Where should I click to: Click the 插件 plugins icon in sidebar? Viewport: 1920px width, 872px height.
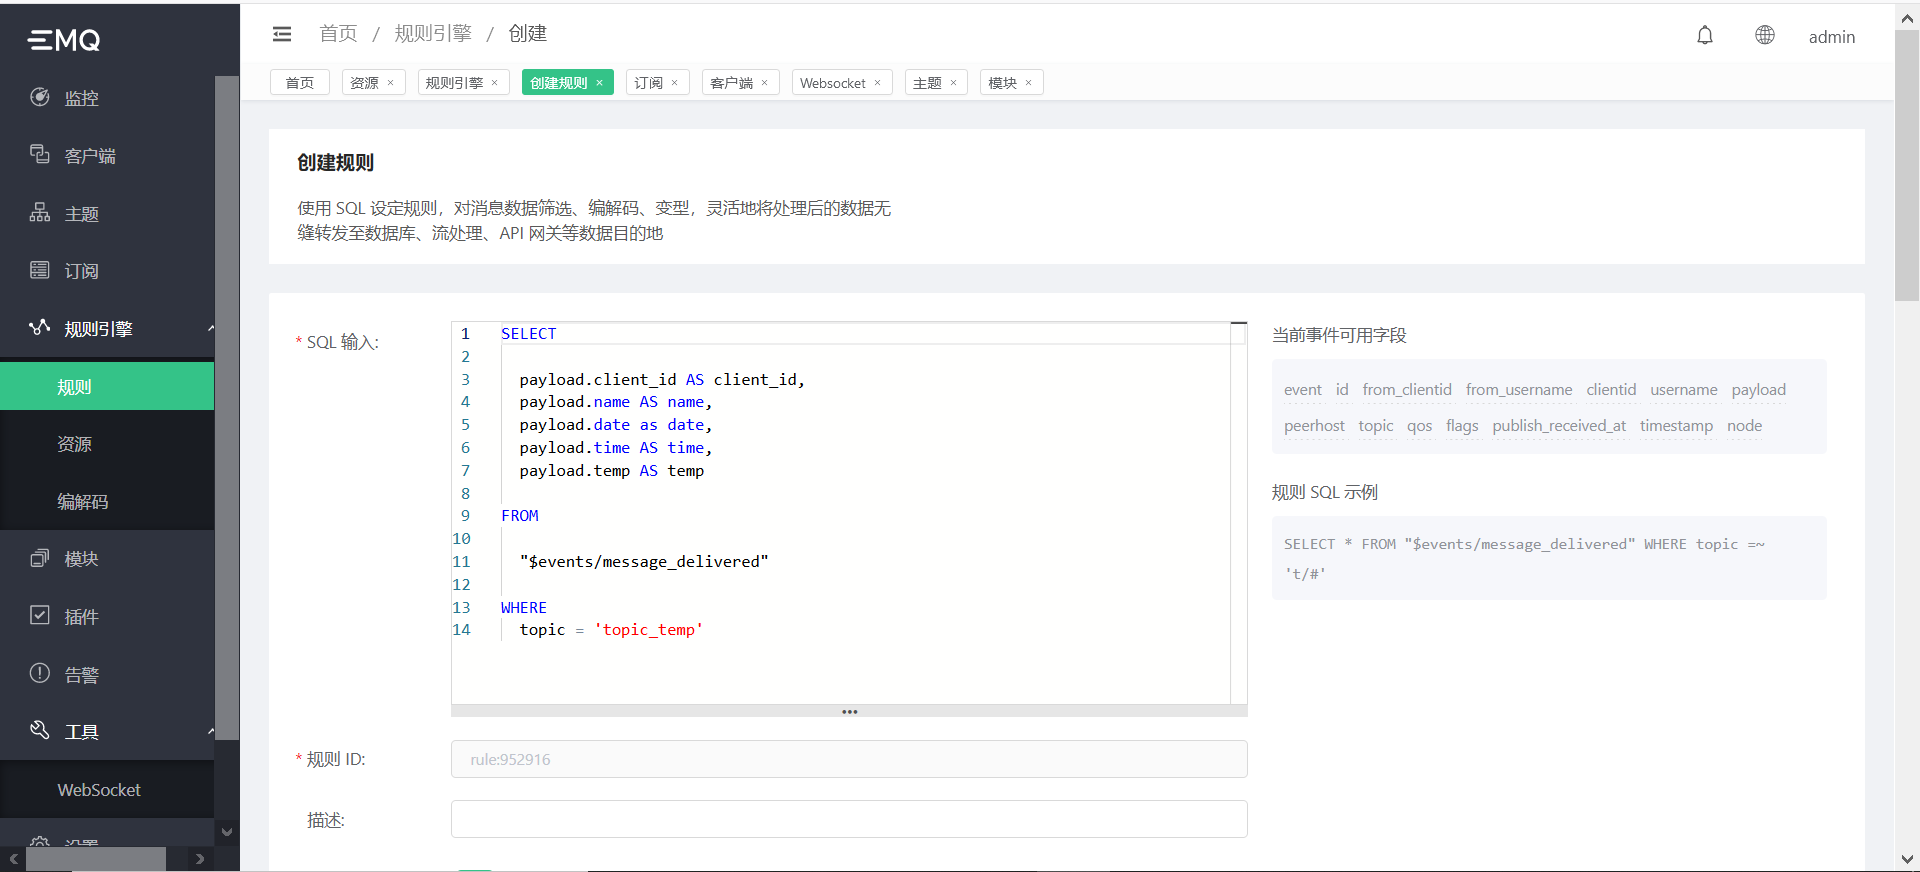coord(40,615)
